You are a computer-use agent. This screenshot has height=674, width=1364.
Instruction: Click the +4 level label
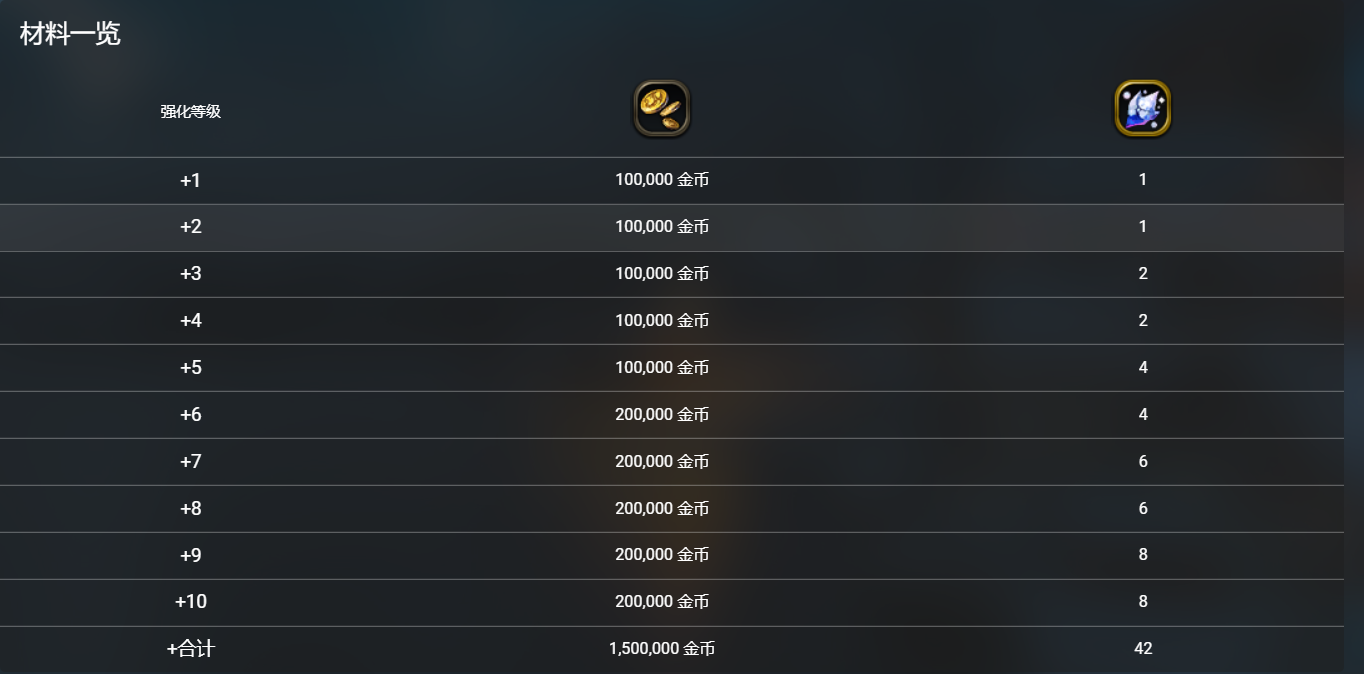click(190, 321)
